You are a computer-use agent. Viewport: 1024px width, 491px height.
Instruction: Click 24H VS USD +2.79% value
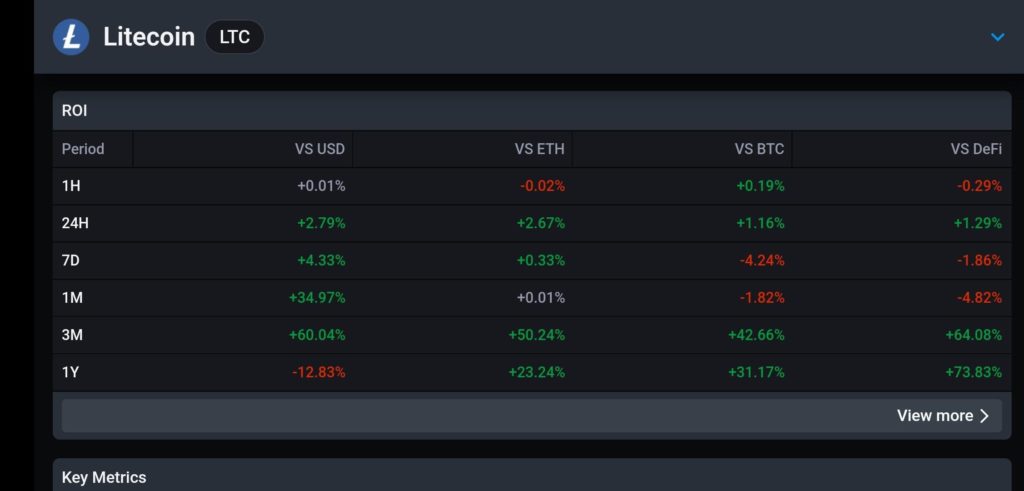(x=321, y=223)
